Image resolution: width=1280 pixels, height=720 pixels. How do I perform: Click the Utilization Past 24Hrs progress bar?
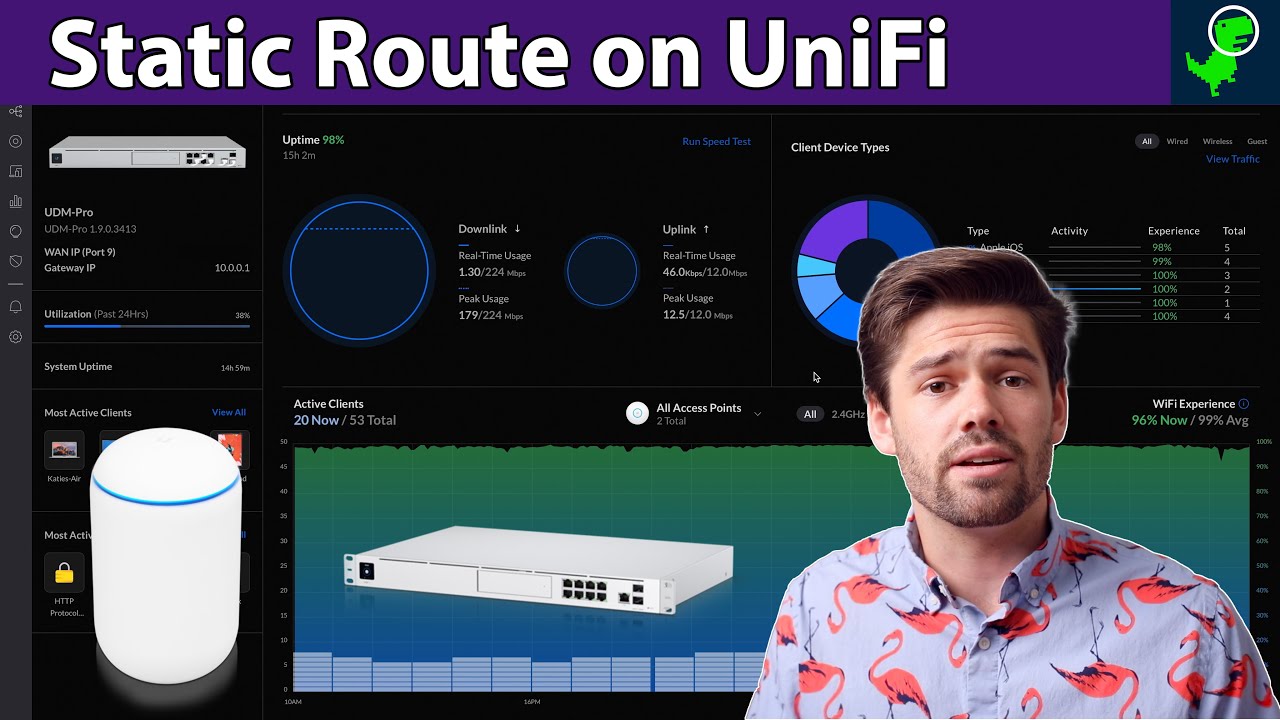pos(147,326)
